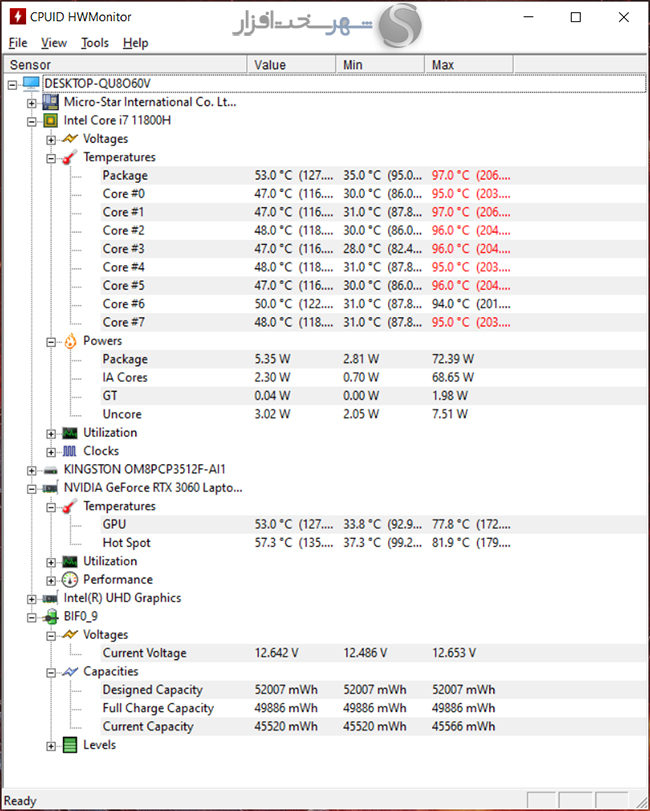The height and width of the screenshot is (811, 650).
Task: Expand the CPU Voltages node
Action: pyautogui.click(x=51, y=139)
